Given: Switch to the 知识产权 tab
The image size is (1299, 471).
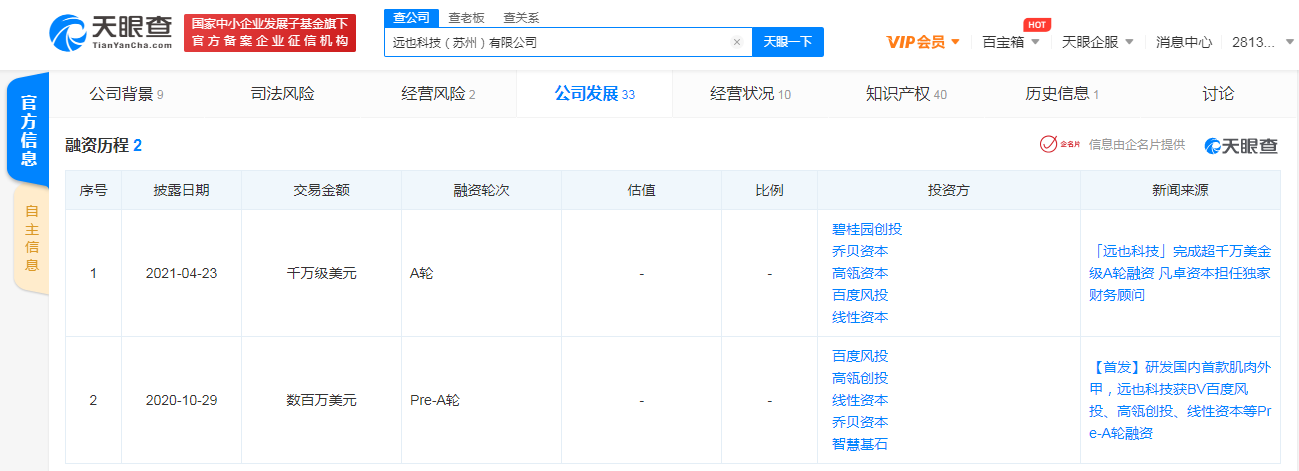Looking at the screenshot, I should [906, 94].
